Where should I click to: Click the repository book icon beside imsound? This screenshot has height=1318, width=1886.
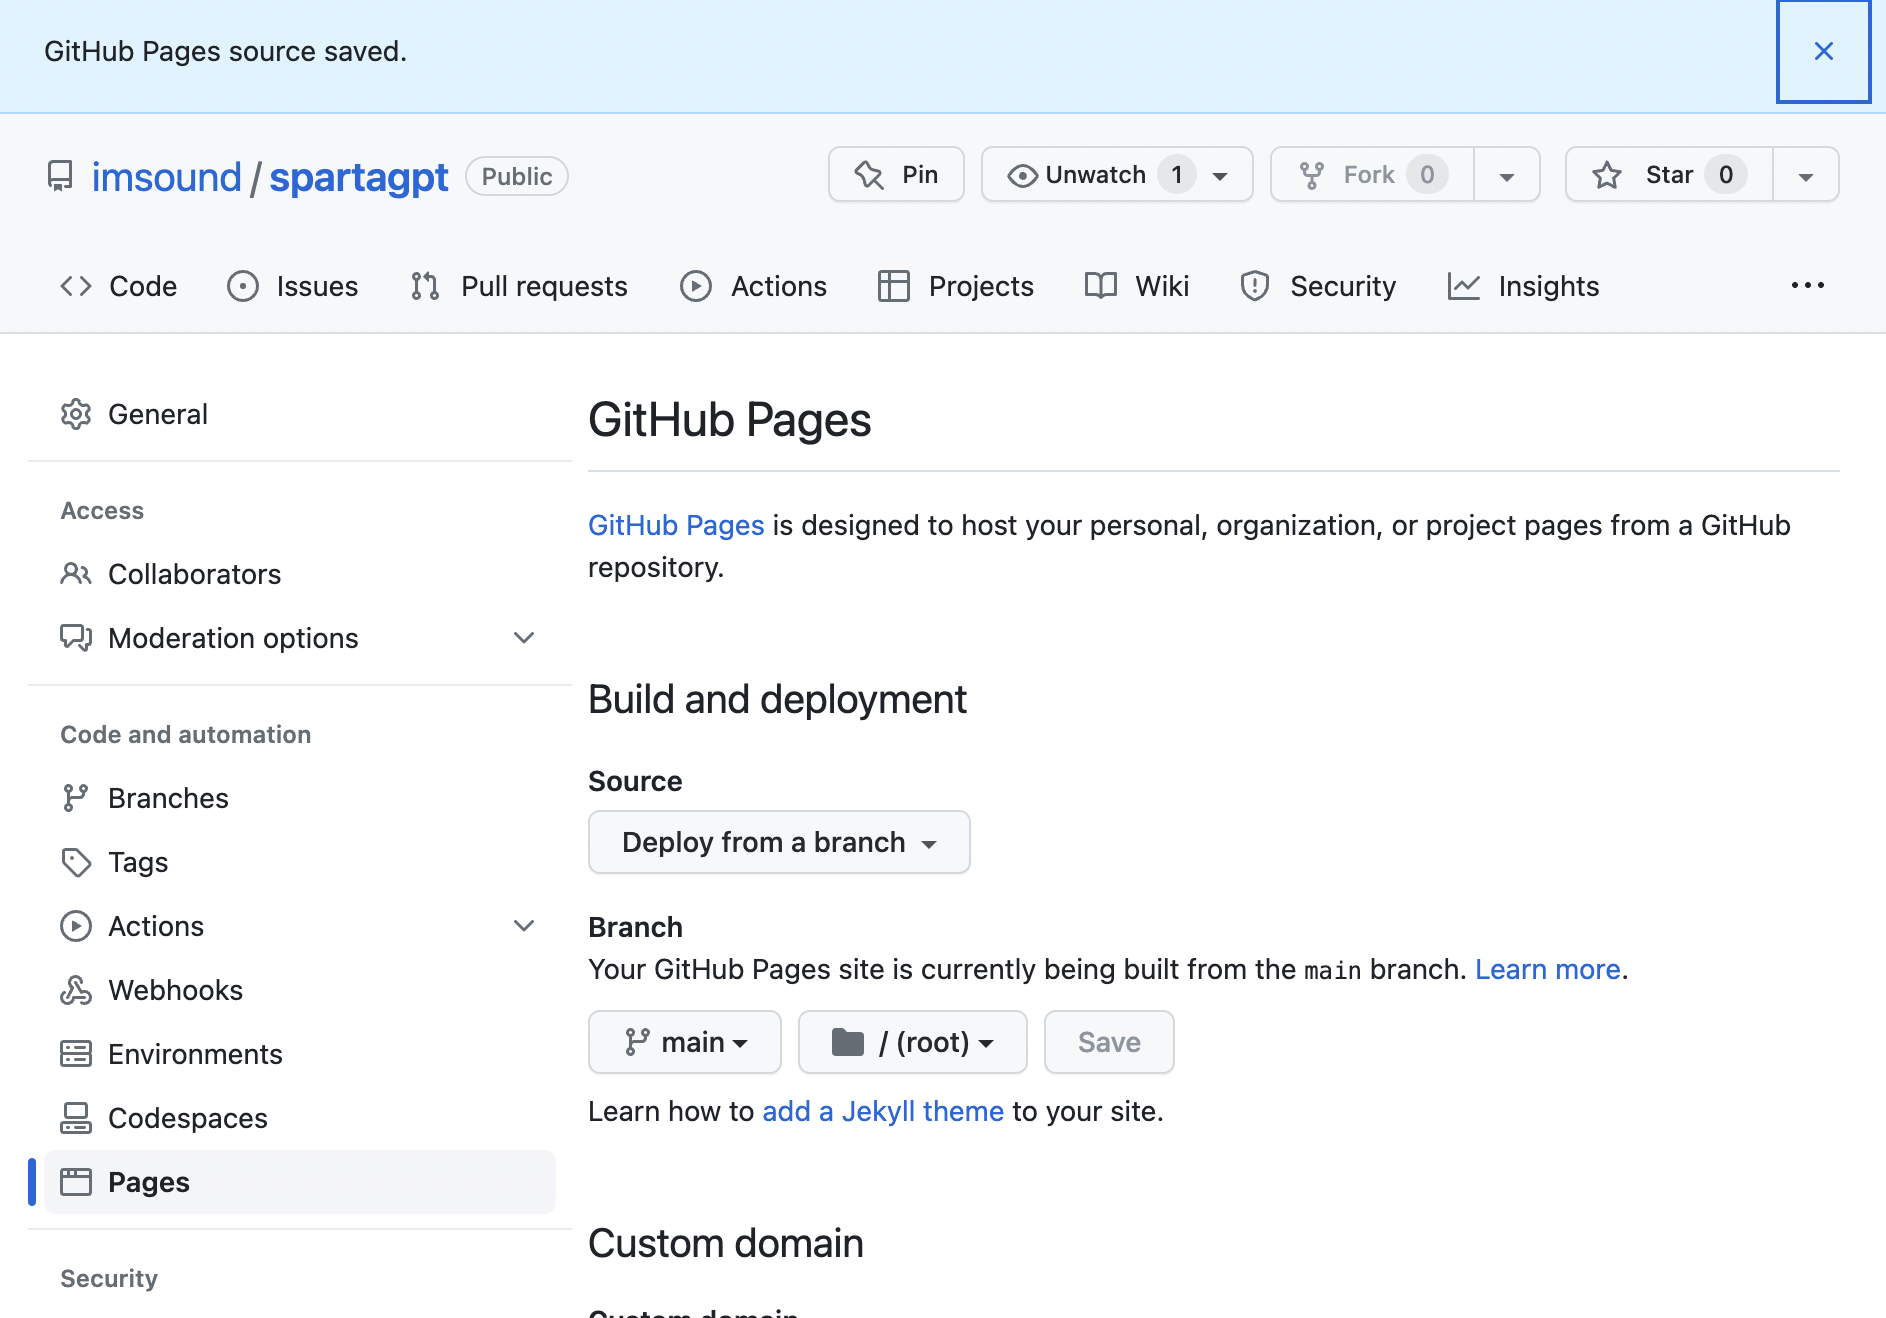[x=60, y=176]
